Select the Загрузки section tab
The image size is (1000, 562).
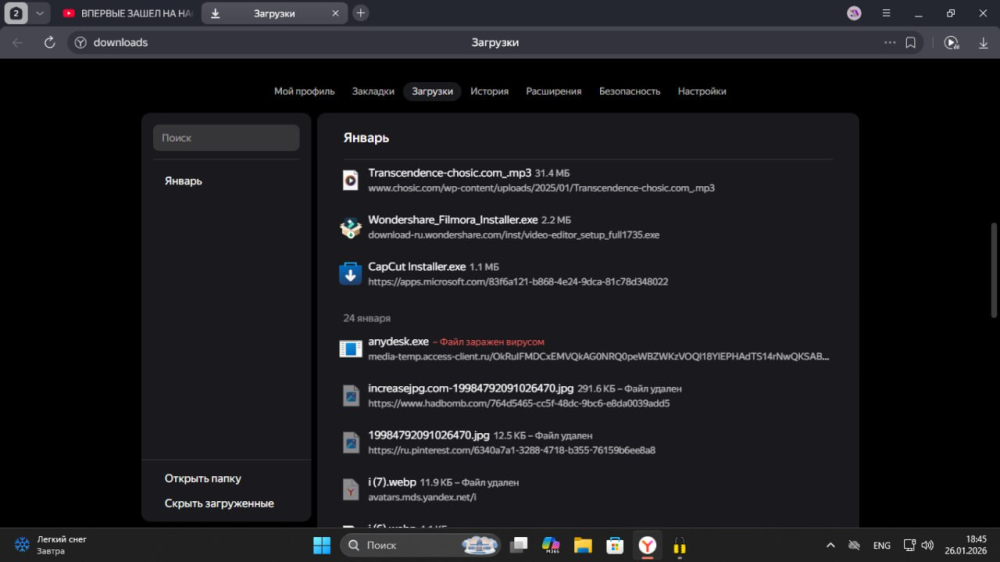pos(432,91)
